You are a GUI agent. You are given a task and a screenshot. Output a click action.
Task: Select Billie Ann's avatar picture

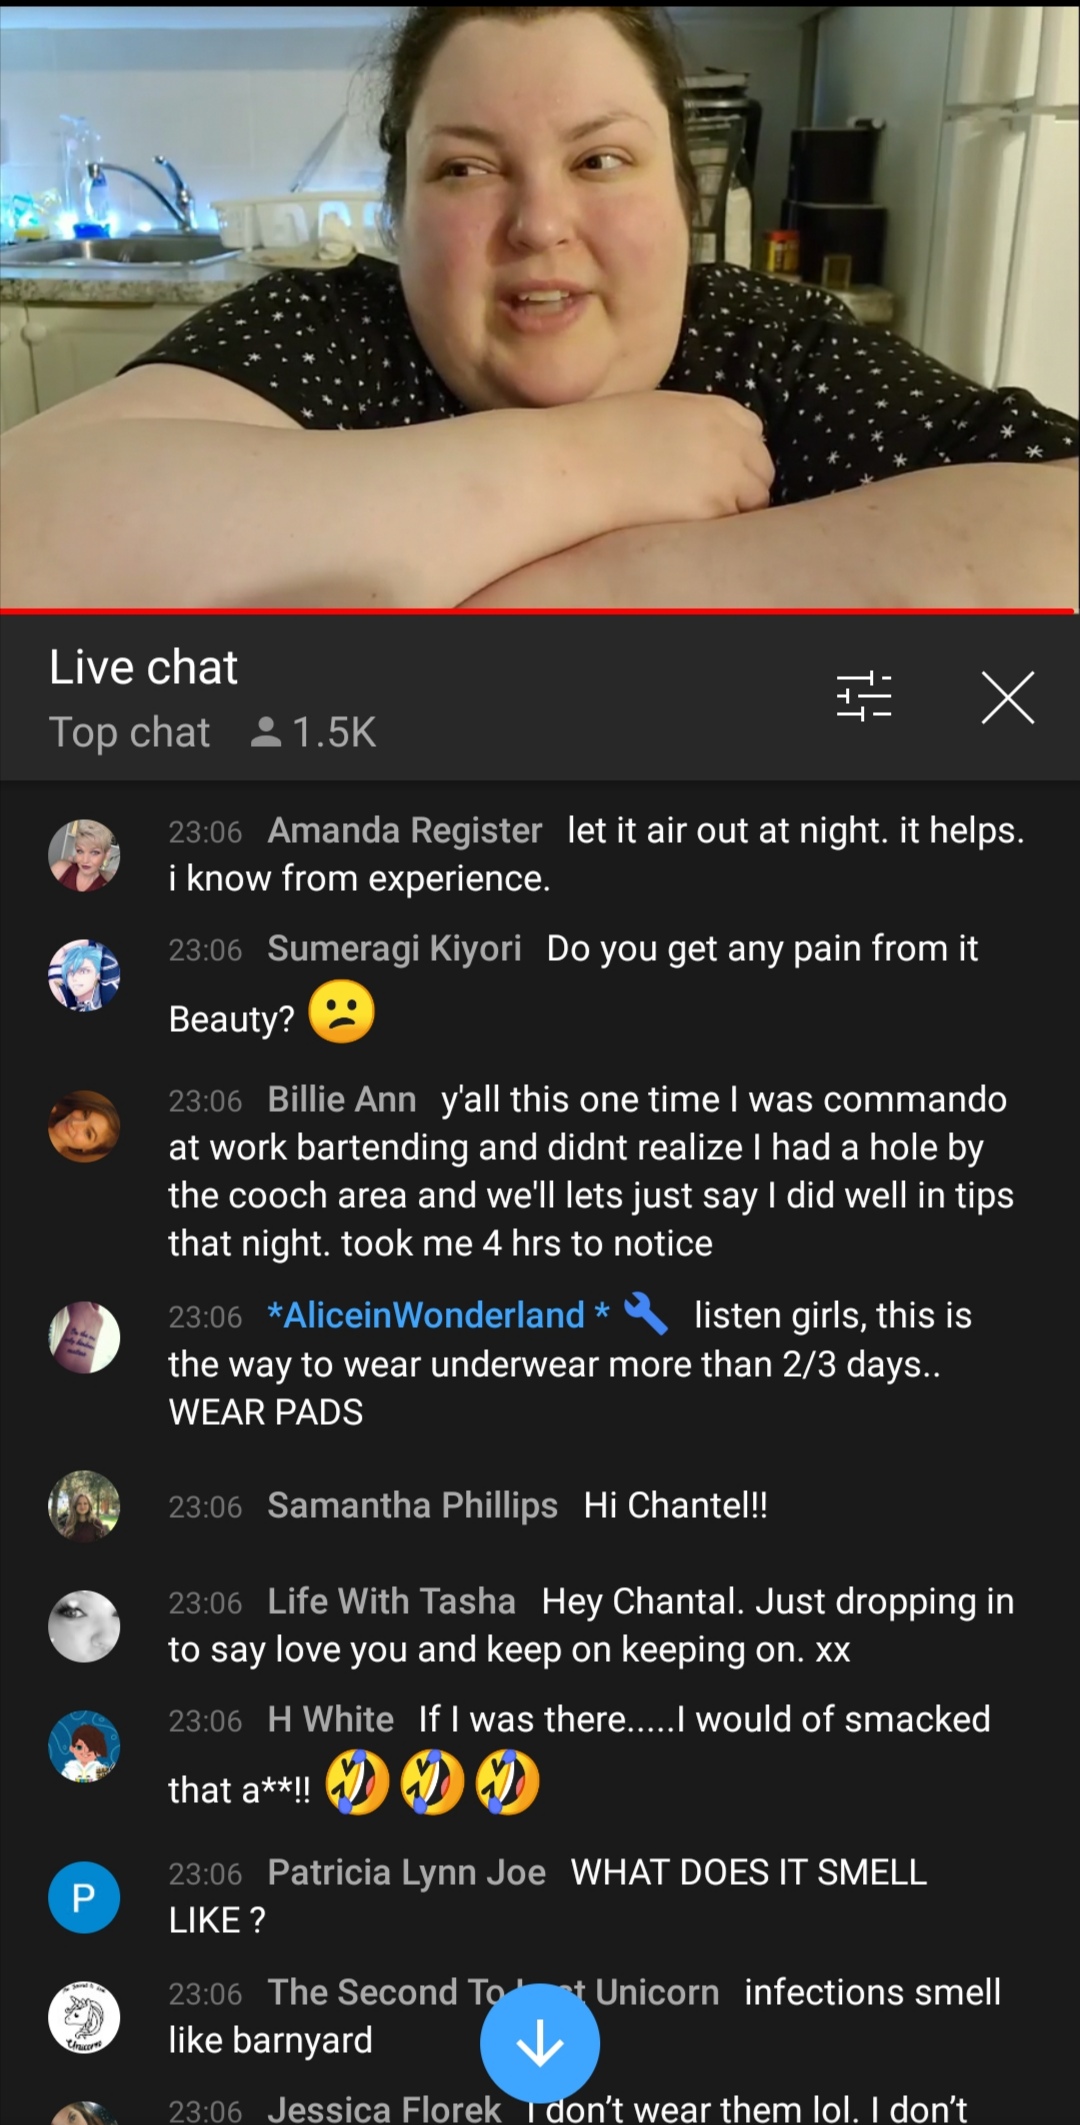pyautogui.click(x=84, y=1126)
